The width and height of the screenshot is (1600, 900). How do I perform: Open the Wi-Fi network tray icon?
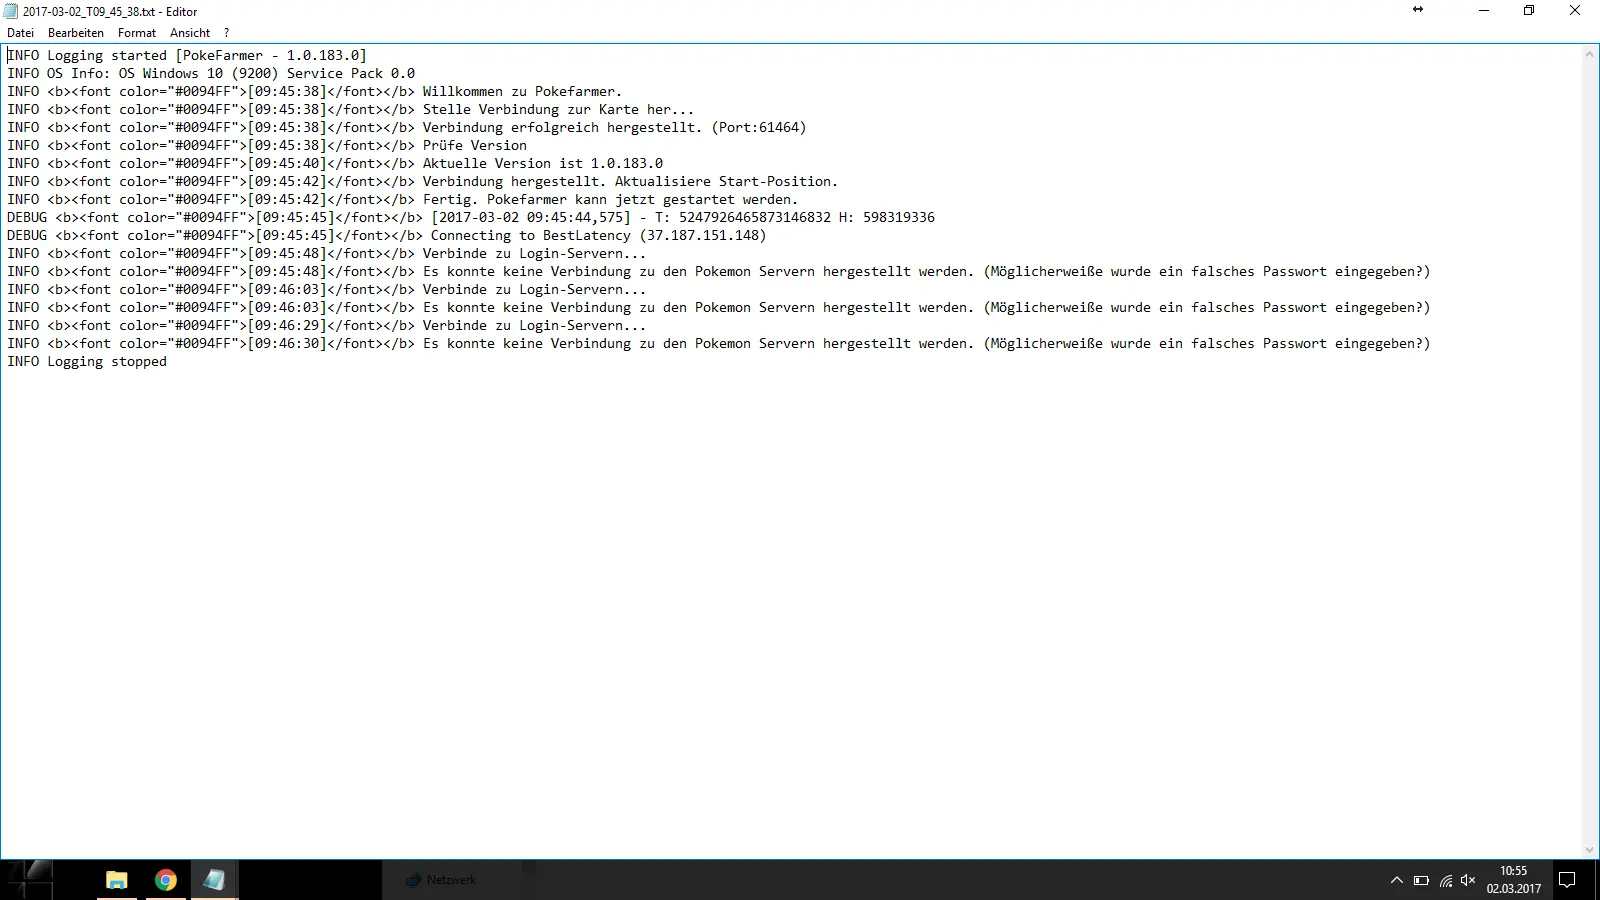click(x=1446, y=881)
